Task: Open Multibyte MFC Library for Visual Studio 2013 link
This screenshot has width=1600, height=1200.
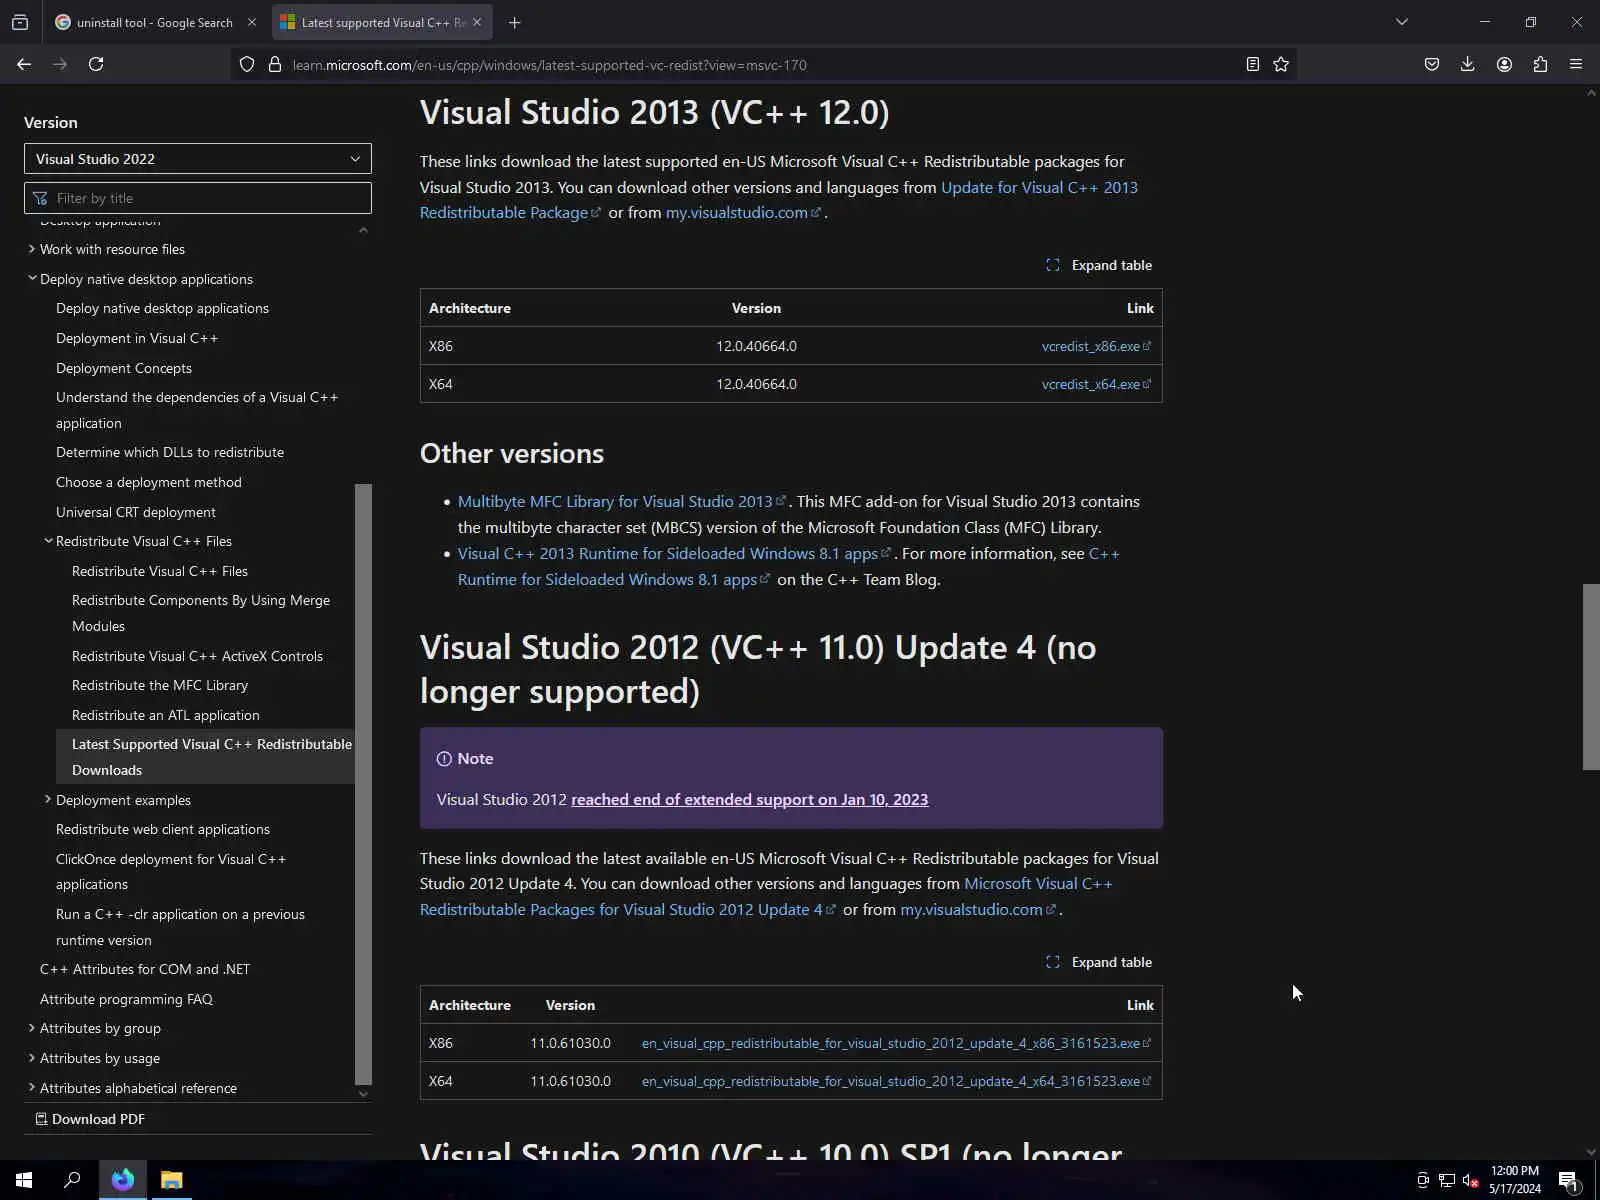Action: pyautogui.click(x=621, y=502)
